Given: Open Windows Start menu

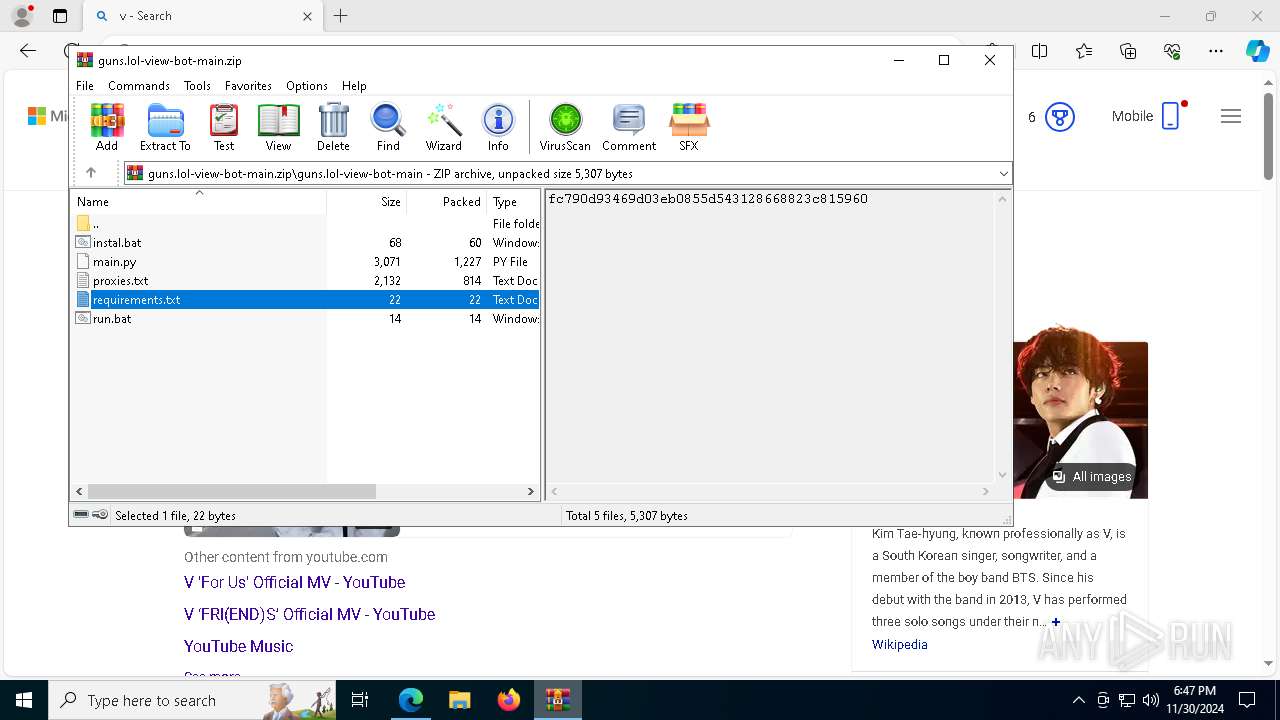Looking at the screenshot, I should pyautogui.click(x=24, y=700).
